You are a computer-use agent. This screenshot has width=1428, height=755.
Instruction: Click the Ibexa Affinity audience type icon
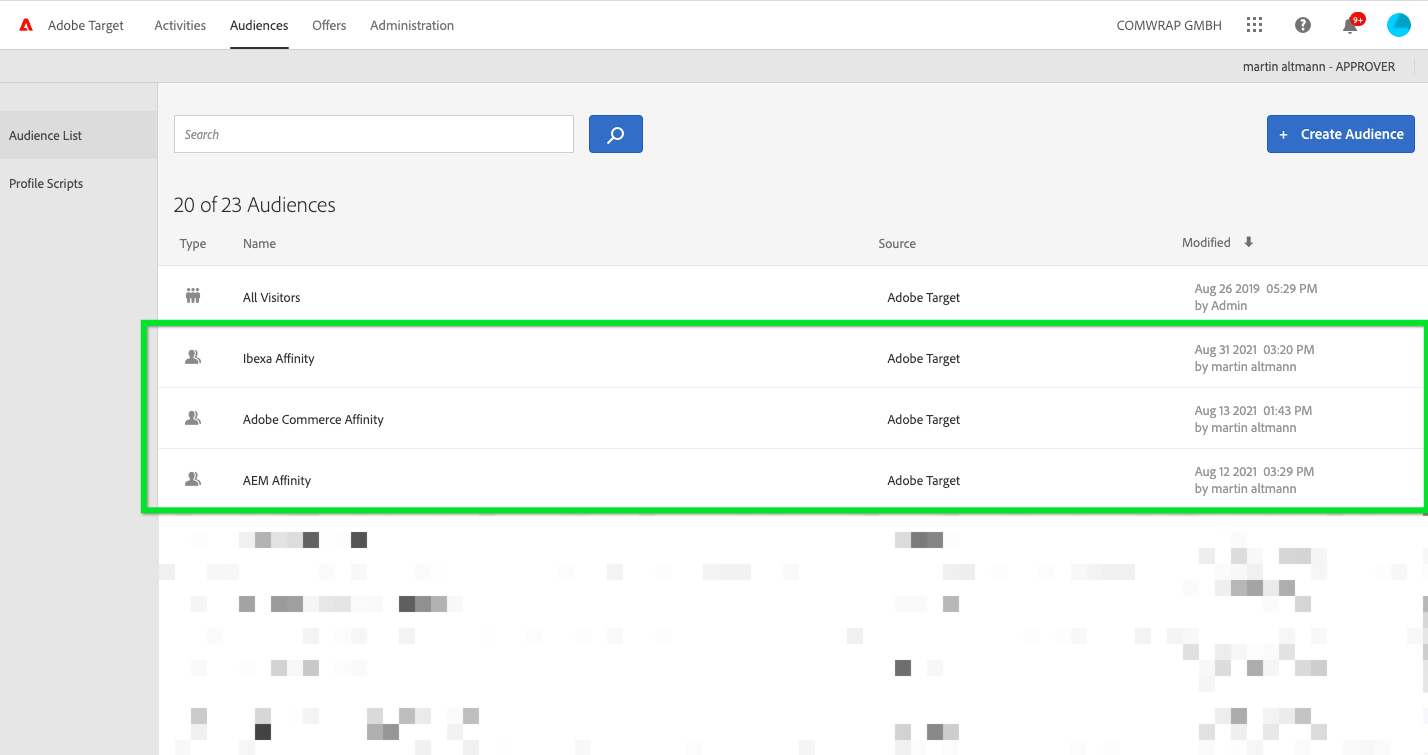[193, 357]
